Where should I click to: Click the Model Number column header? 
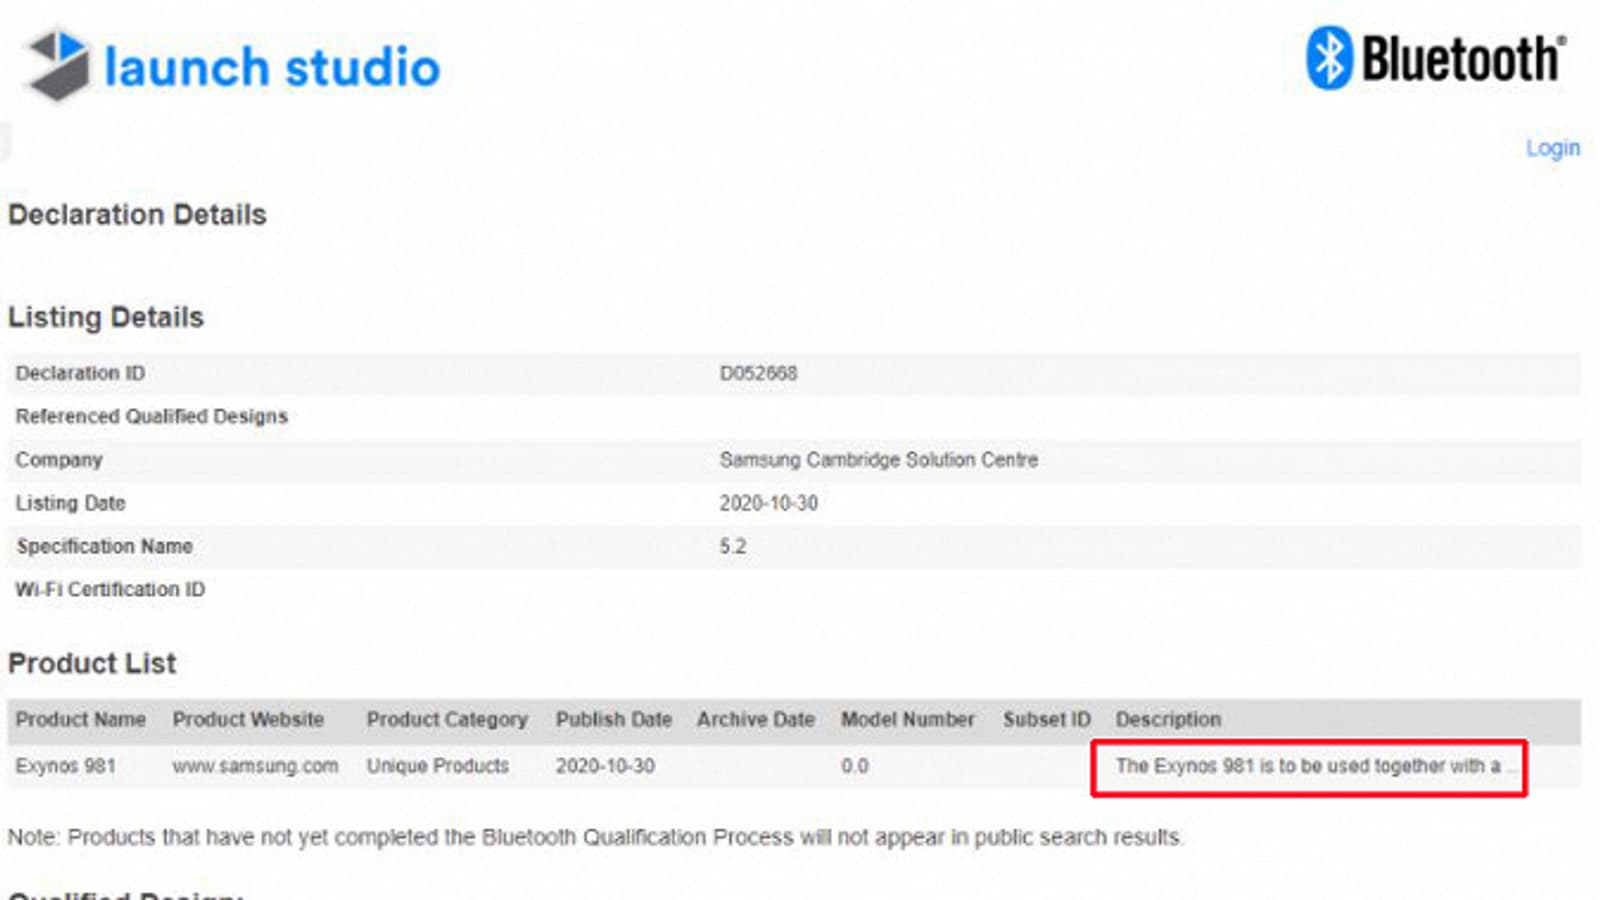point(907,719)
